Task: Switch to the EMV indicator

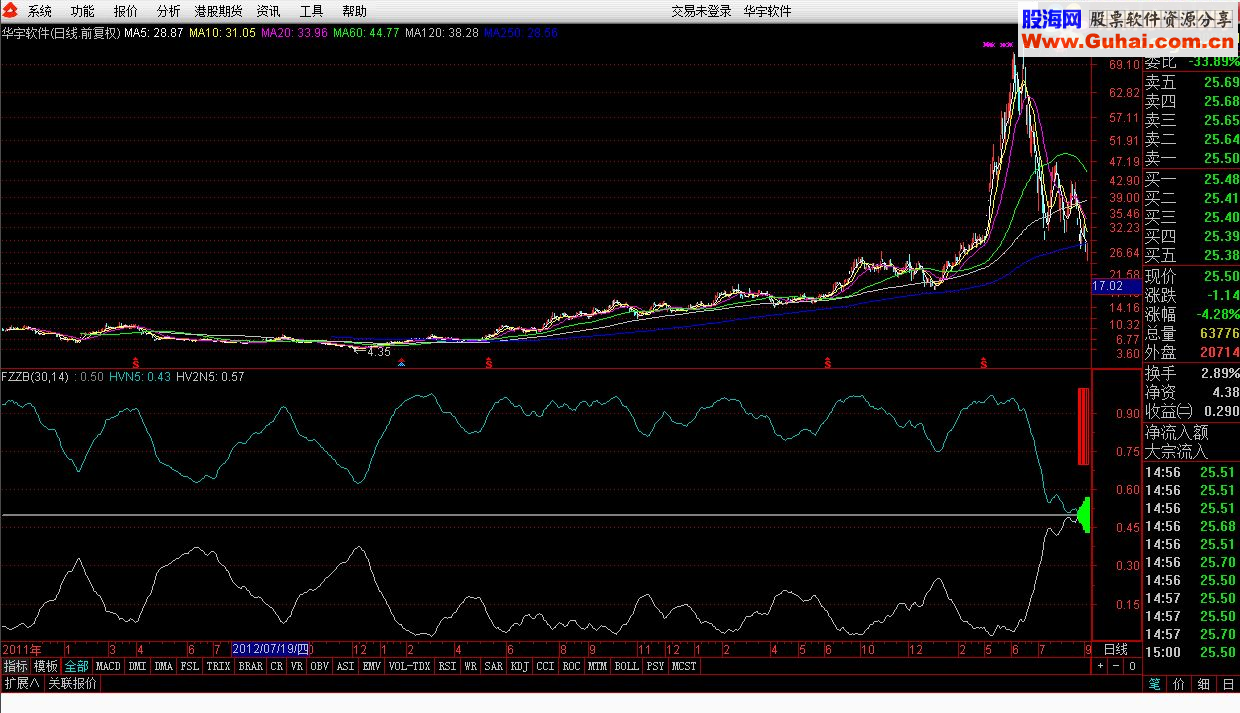Action: point(371,666)
